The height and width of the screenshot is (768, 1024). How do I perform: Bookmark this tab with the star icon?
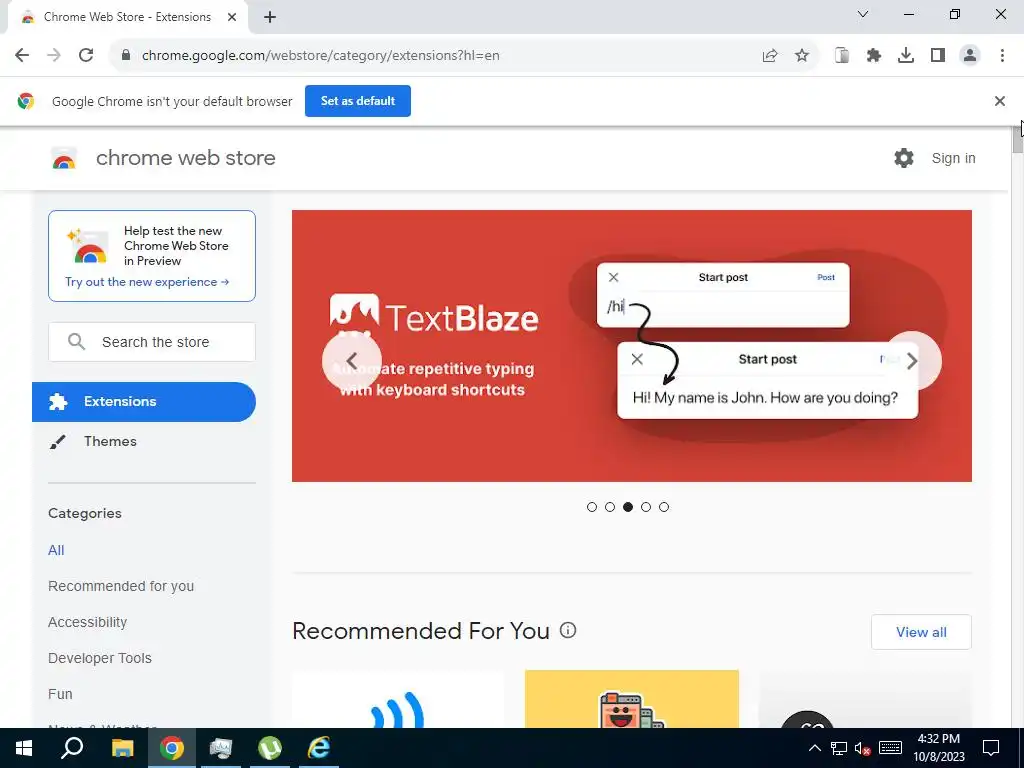pos(802,56)
